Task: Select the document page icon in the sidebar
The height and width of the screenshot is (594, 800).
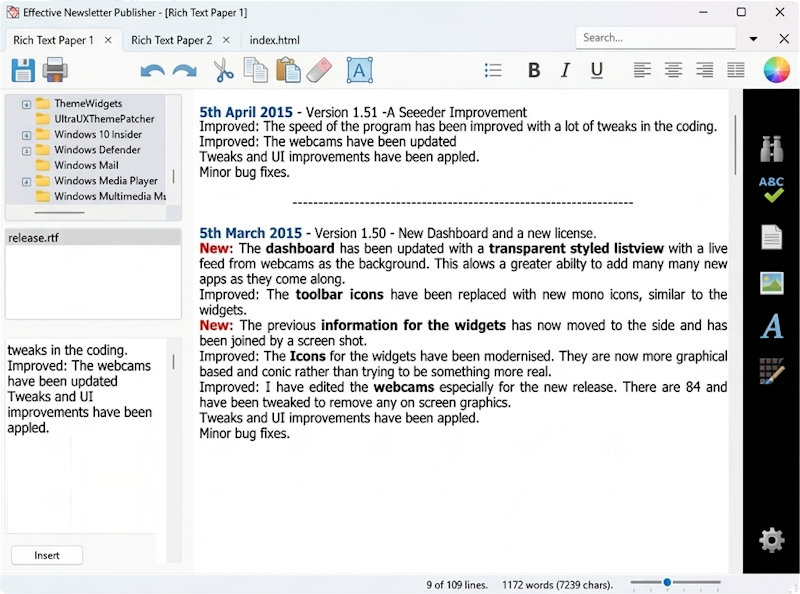Action: click(771, 237)
